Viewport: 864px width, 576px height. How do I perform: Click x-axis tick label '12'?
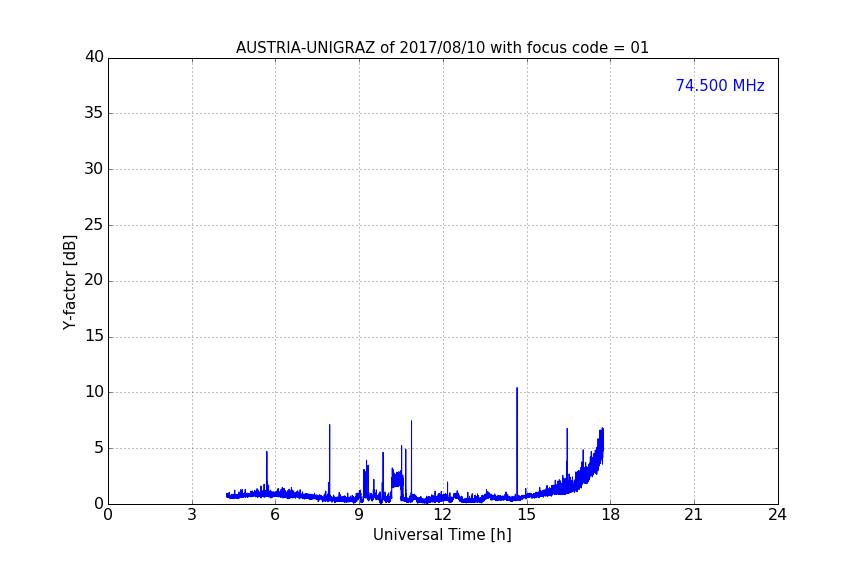442,515
